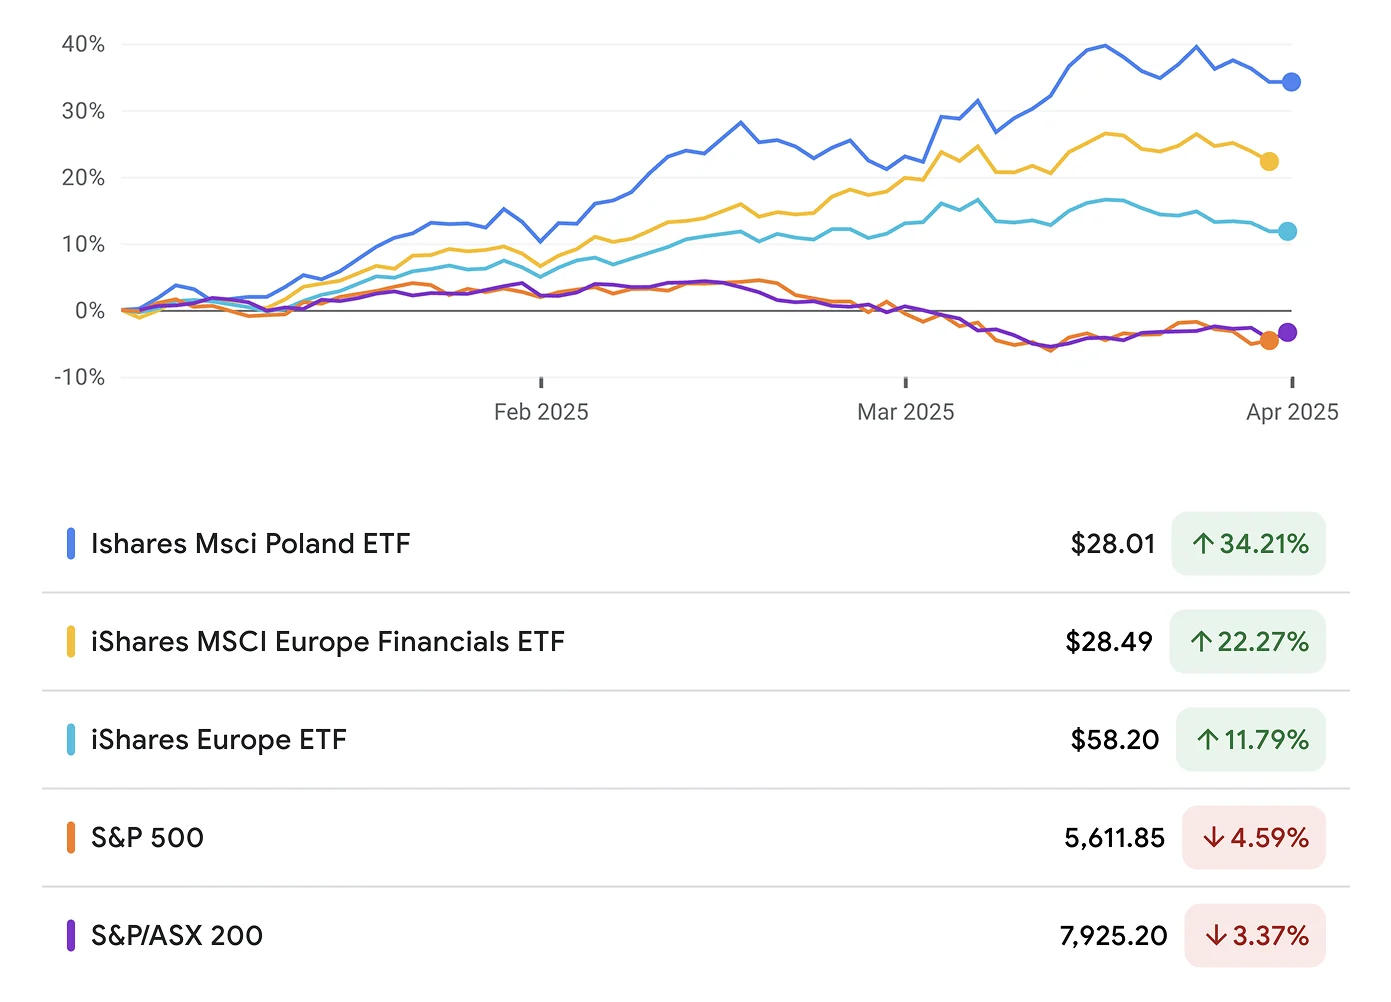Click the yellow Europe Financials line endpoint dot
Image resolution: width=1391 pixels, height=1002 pixels.
point(1269,161)
